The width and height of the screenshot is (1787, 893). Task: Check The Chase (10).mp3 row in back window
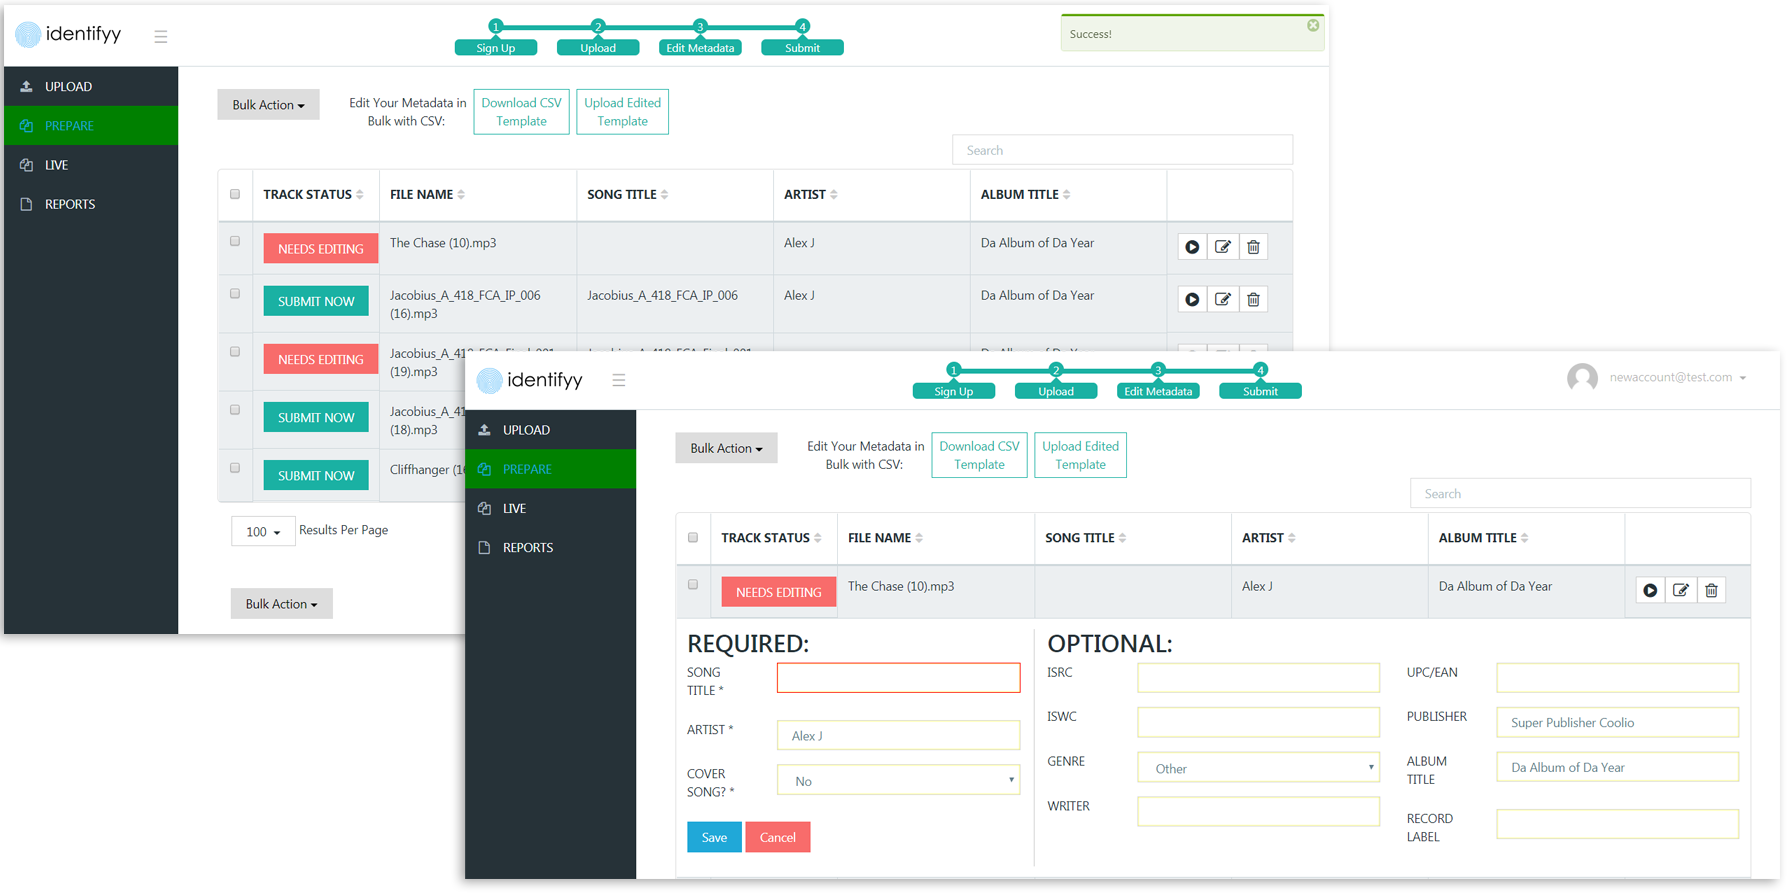235,241
